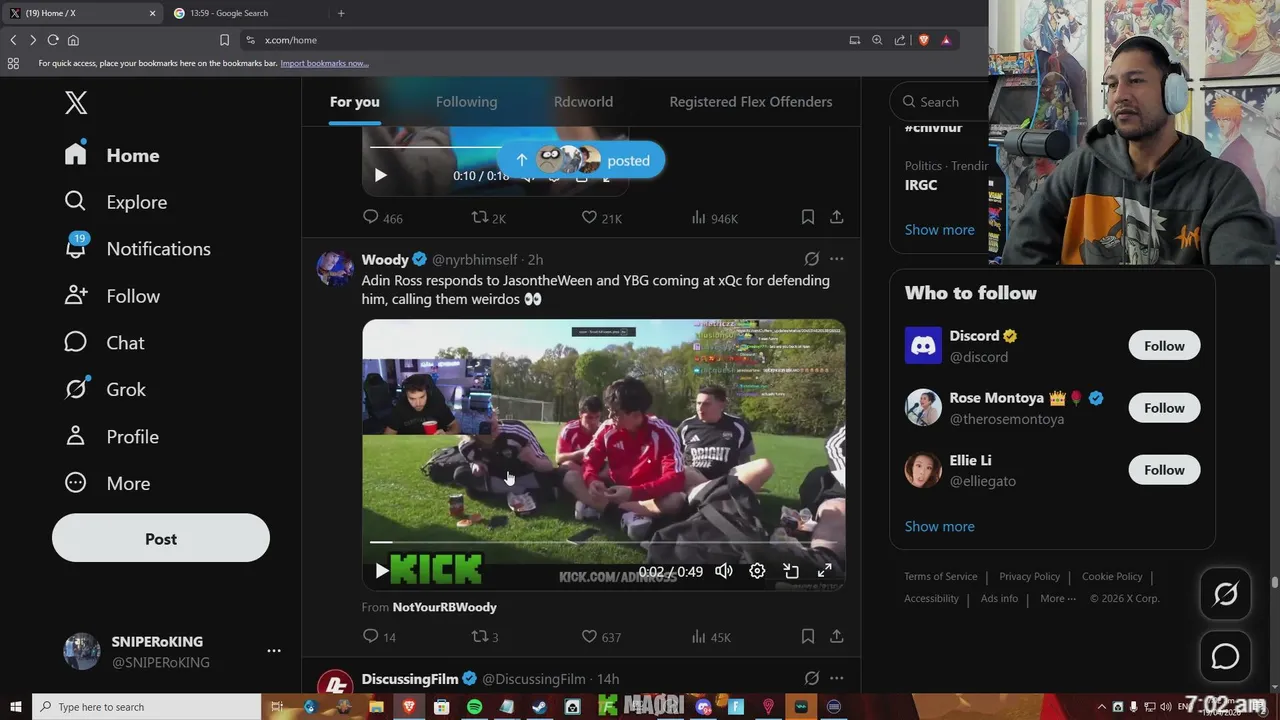Open replies on post with 466 comments
Image resolution: width=1280 pixels, height=720 pixels.
382,217
